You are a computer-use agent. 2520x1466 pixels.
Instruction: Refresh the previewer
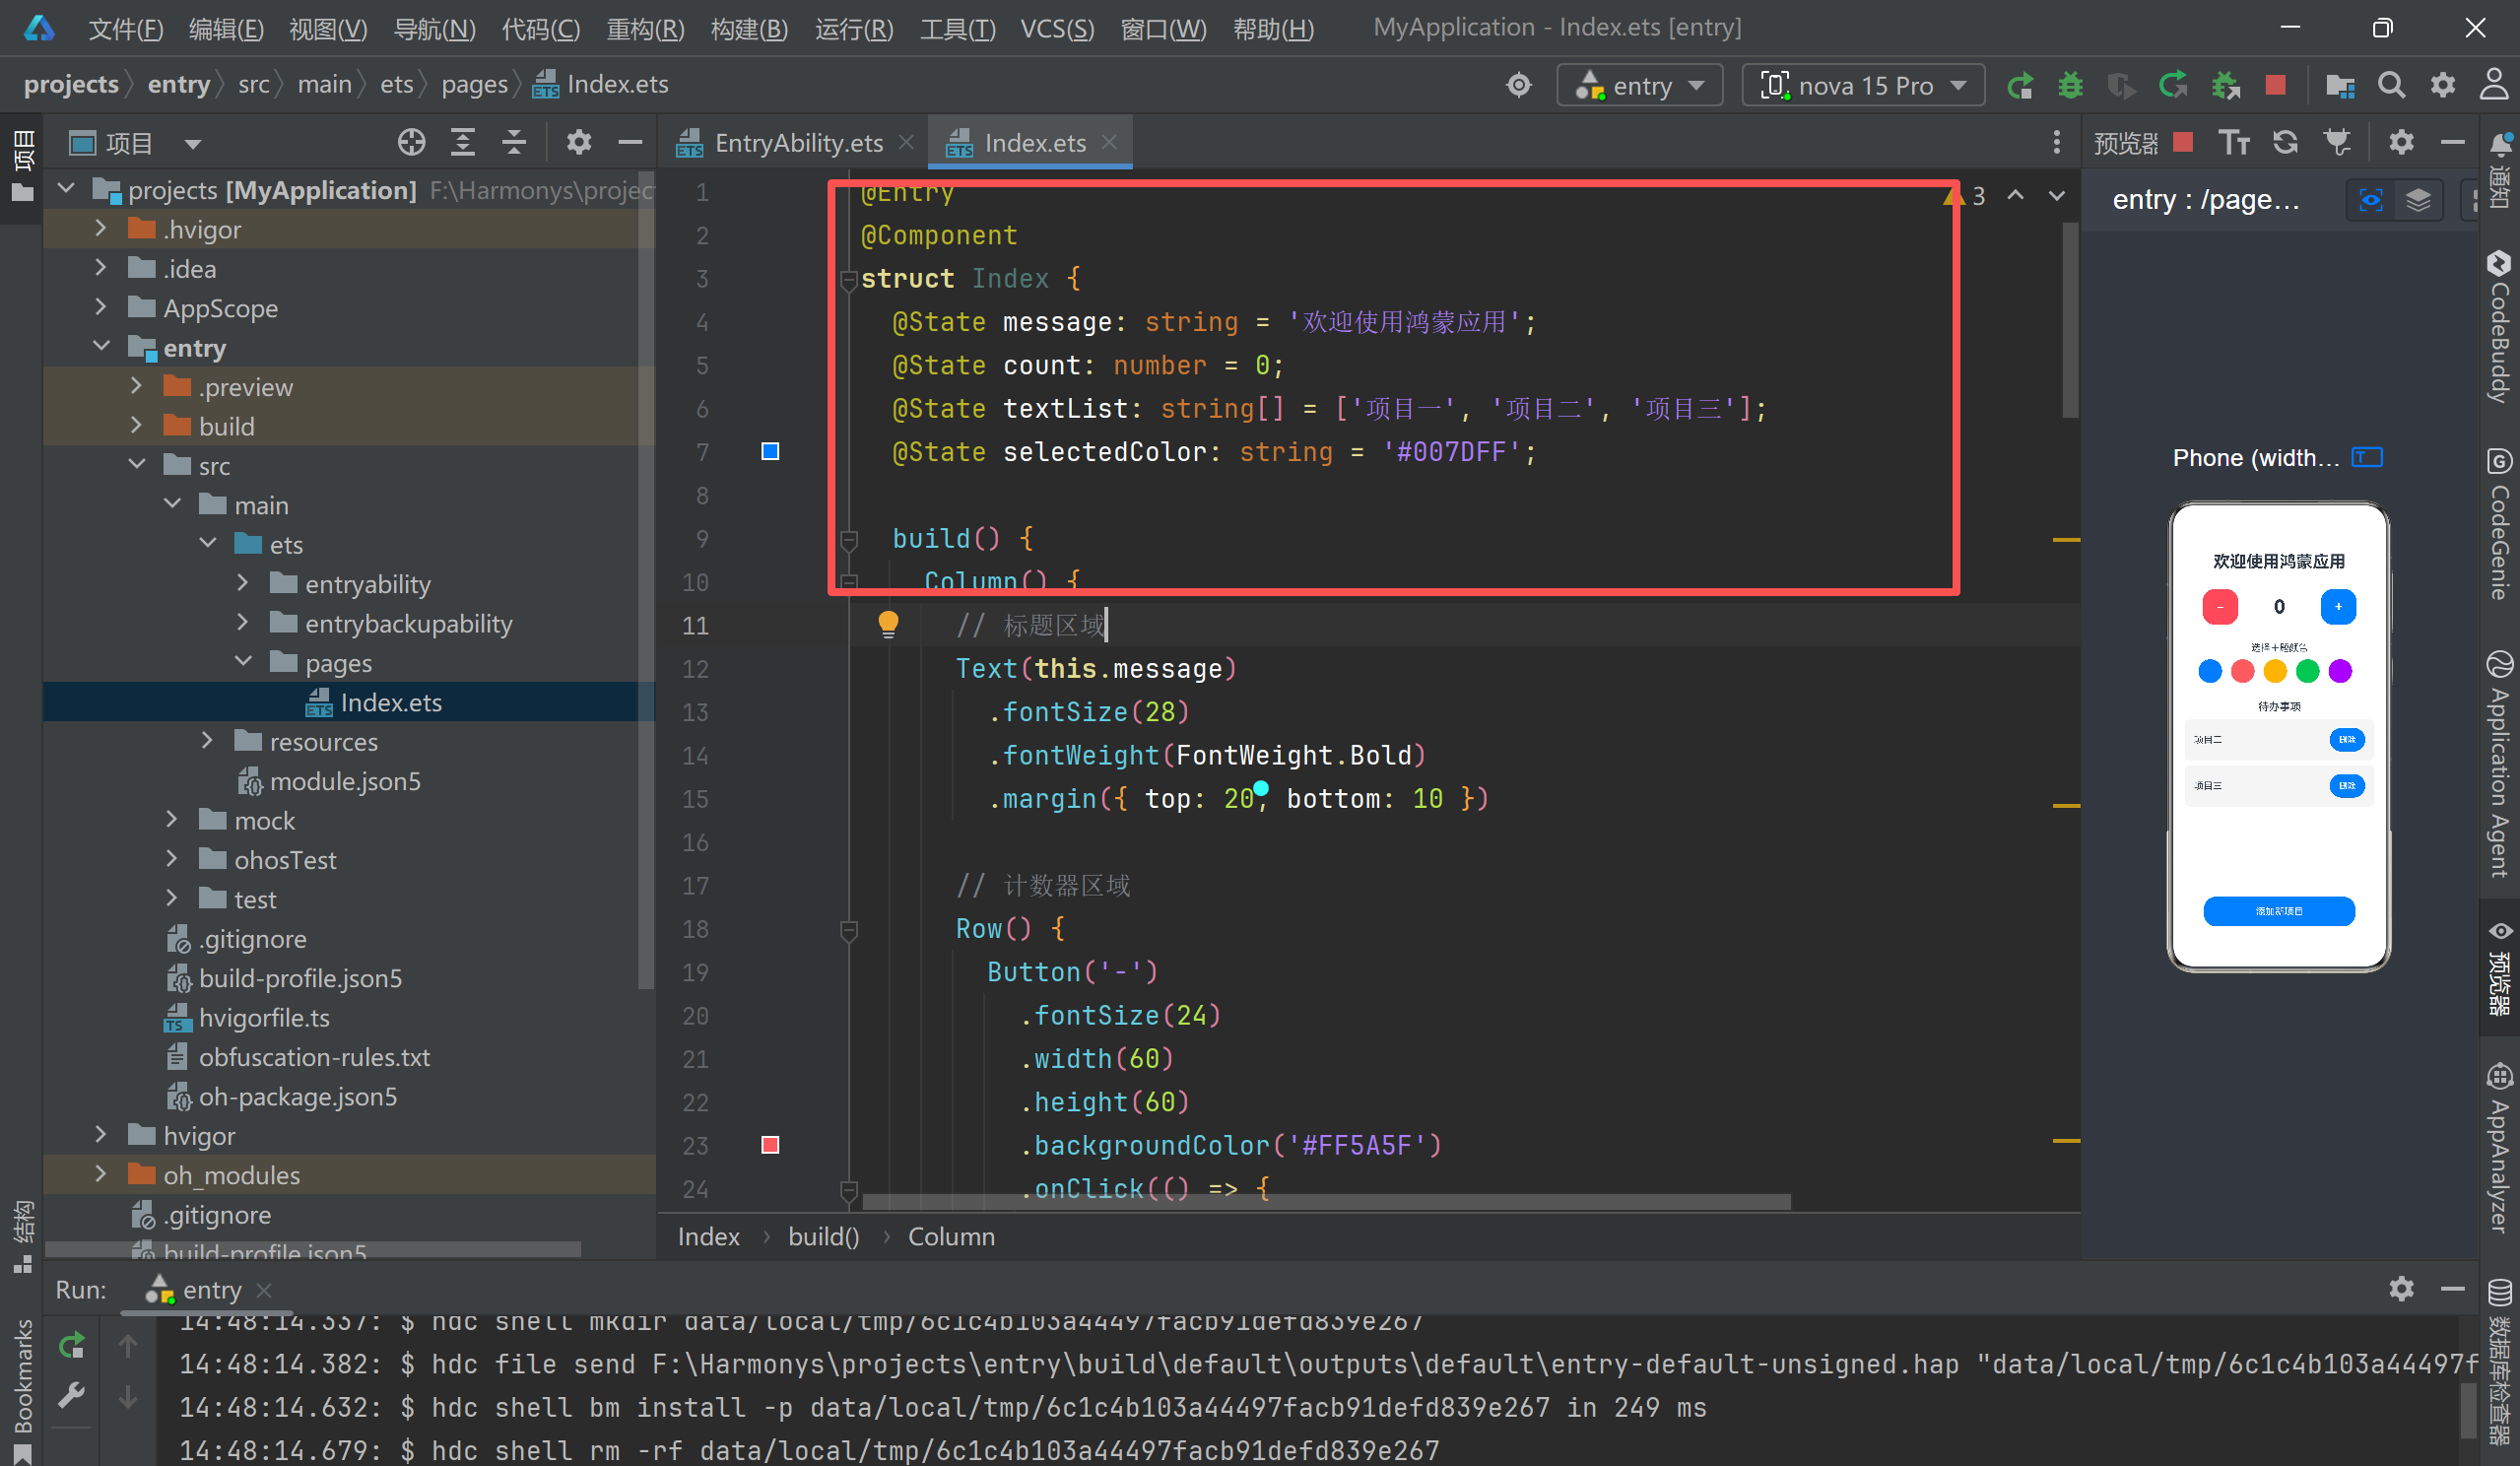point(2285,143)
